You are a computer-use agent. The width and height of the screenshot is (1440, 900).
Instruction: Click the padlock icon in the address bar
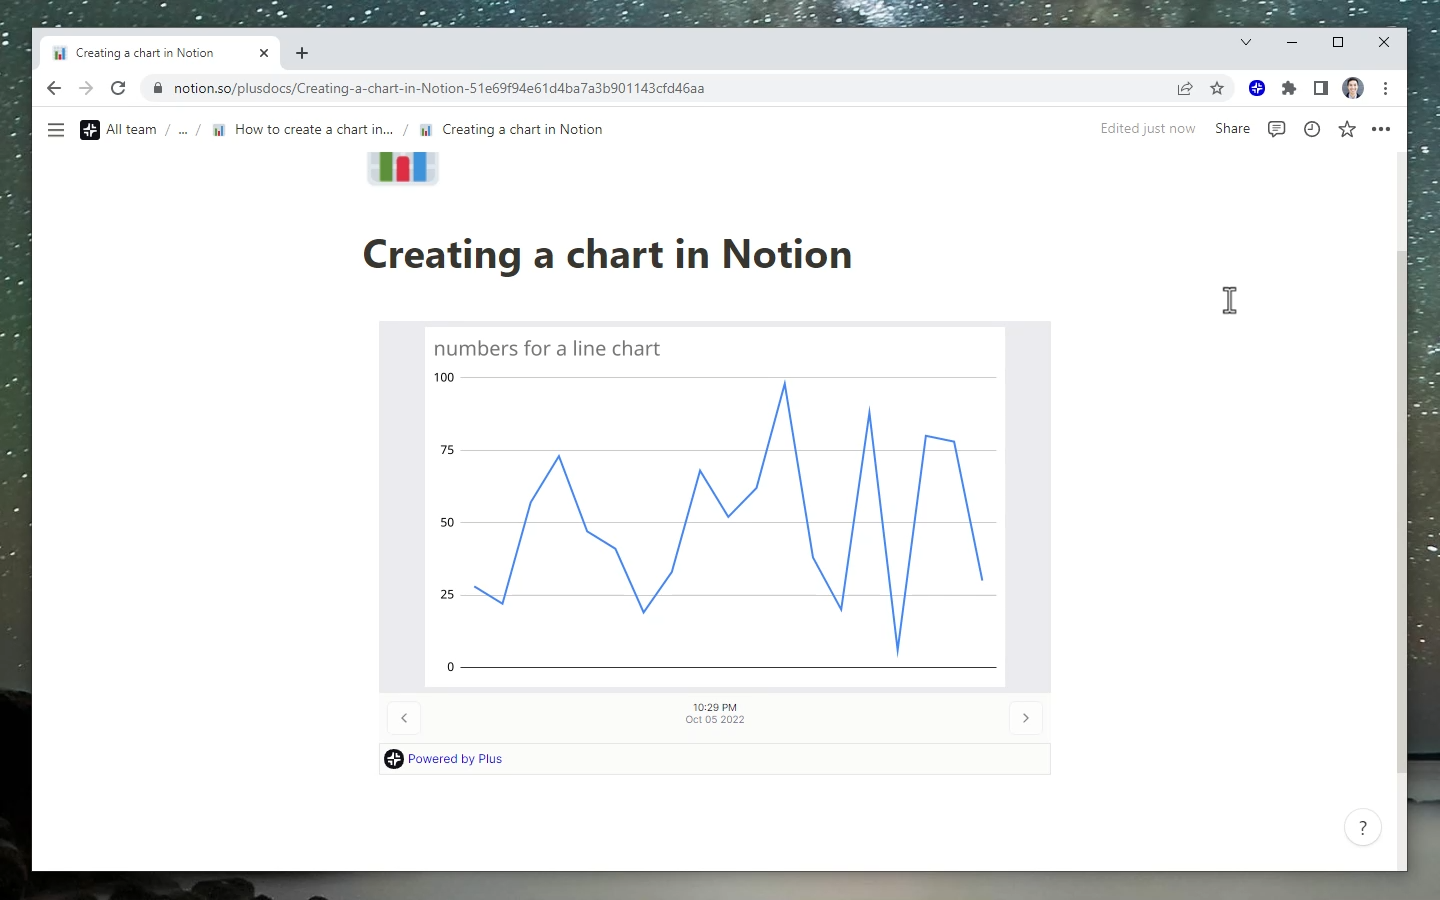[157, 88]
